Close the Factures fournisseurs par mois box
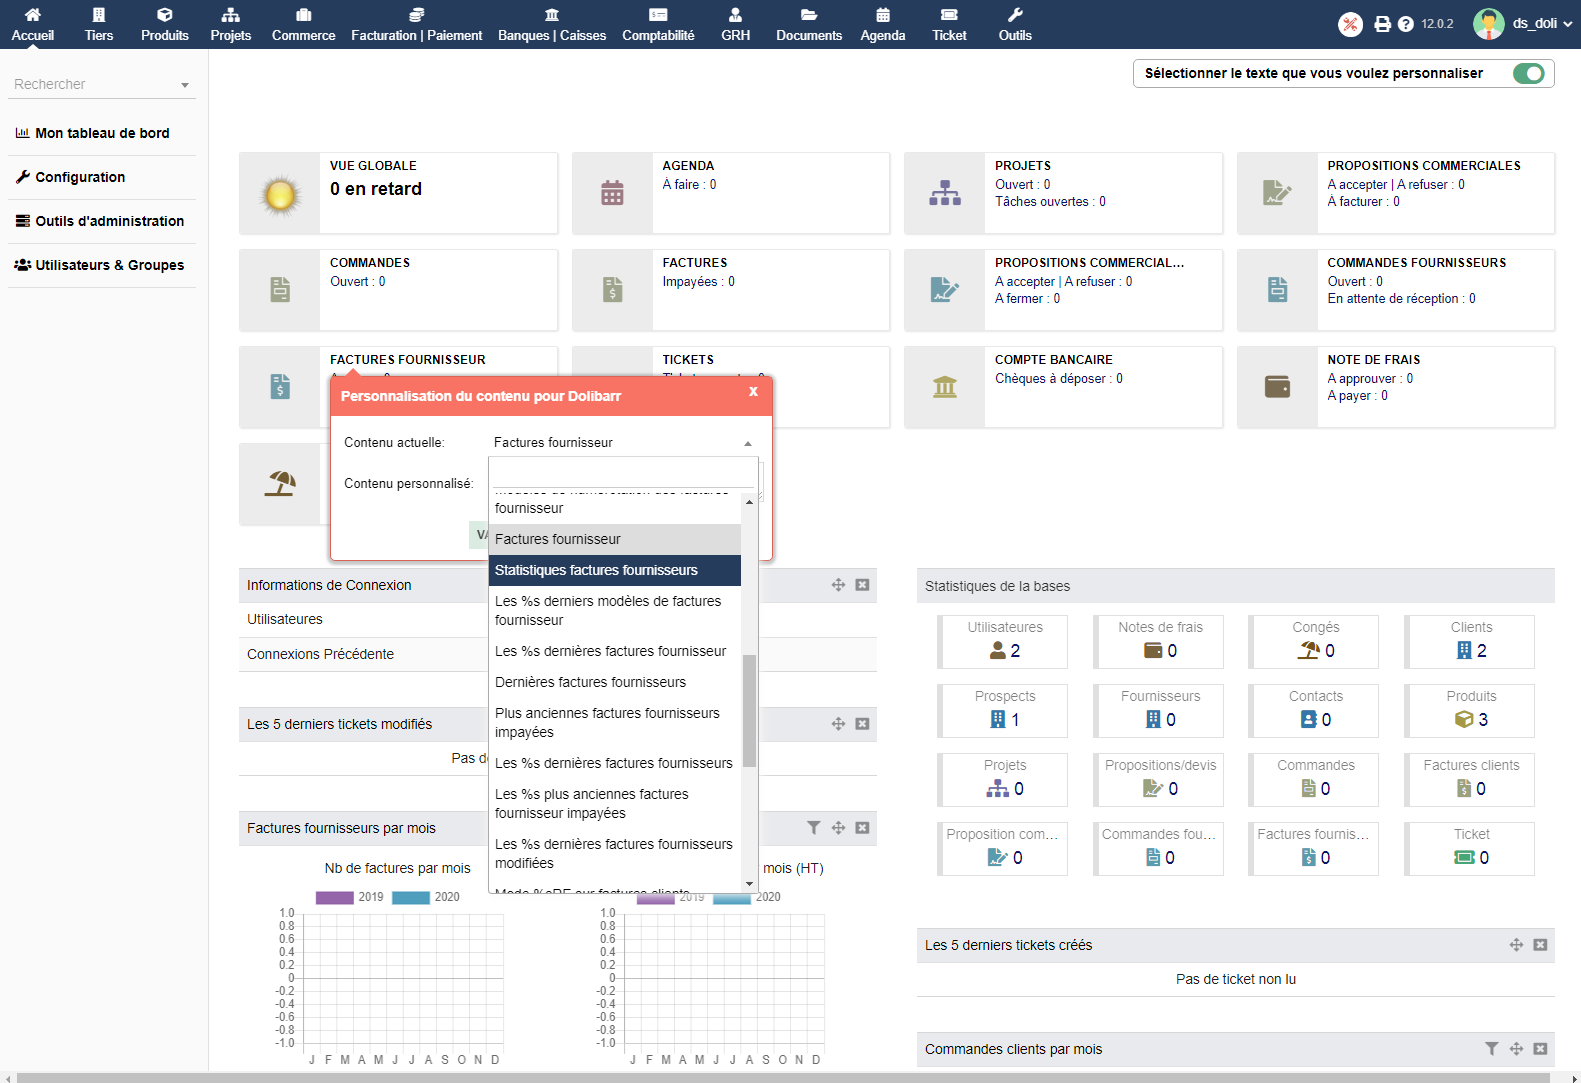Viewport: 1581px width, 1083px height. (862, 828)
